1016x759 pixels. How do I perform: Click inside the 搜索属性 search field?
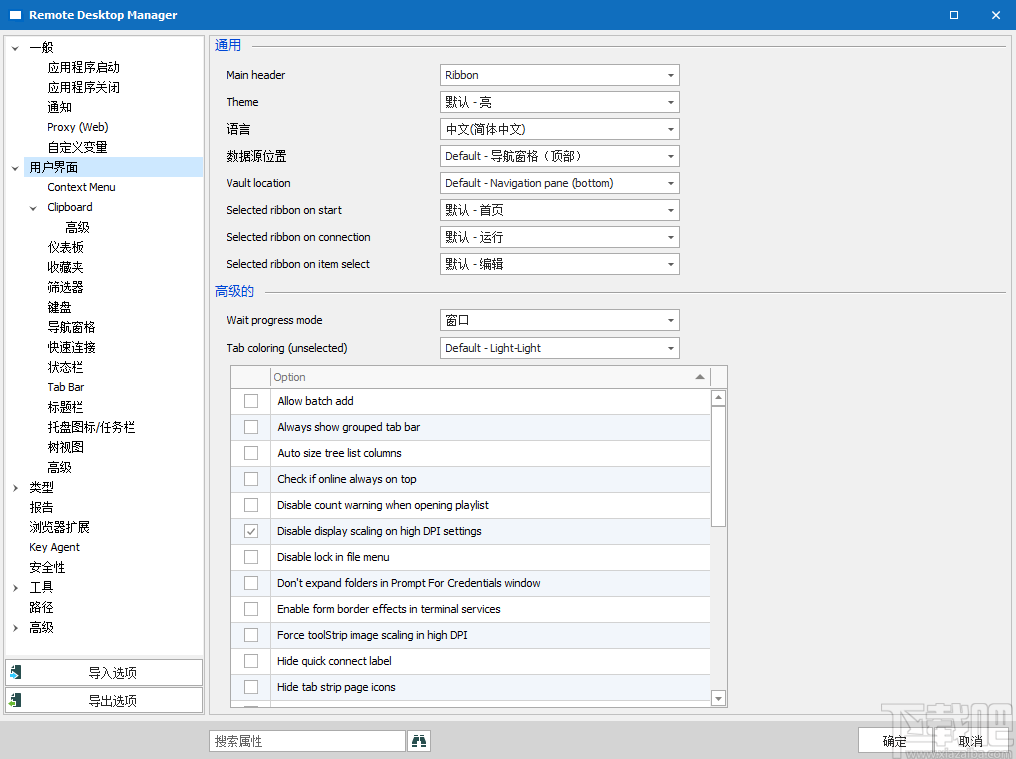(307, 740)
